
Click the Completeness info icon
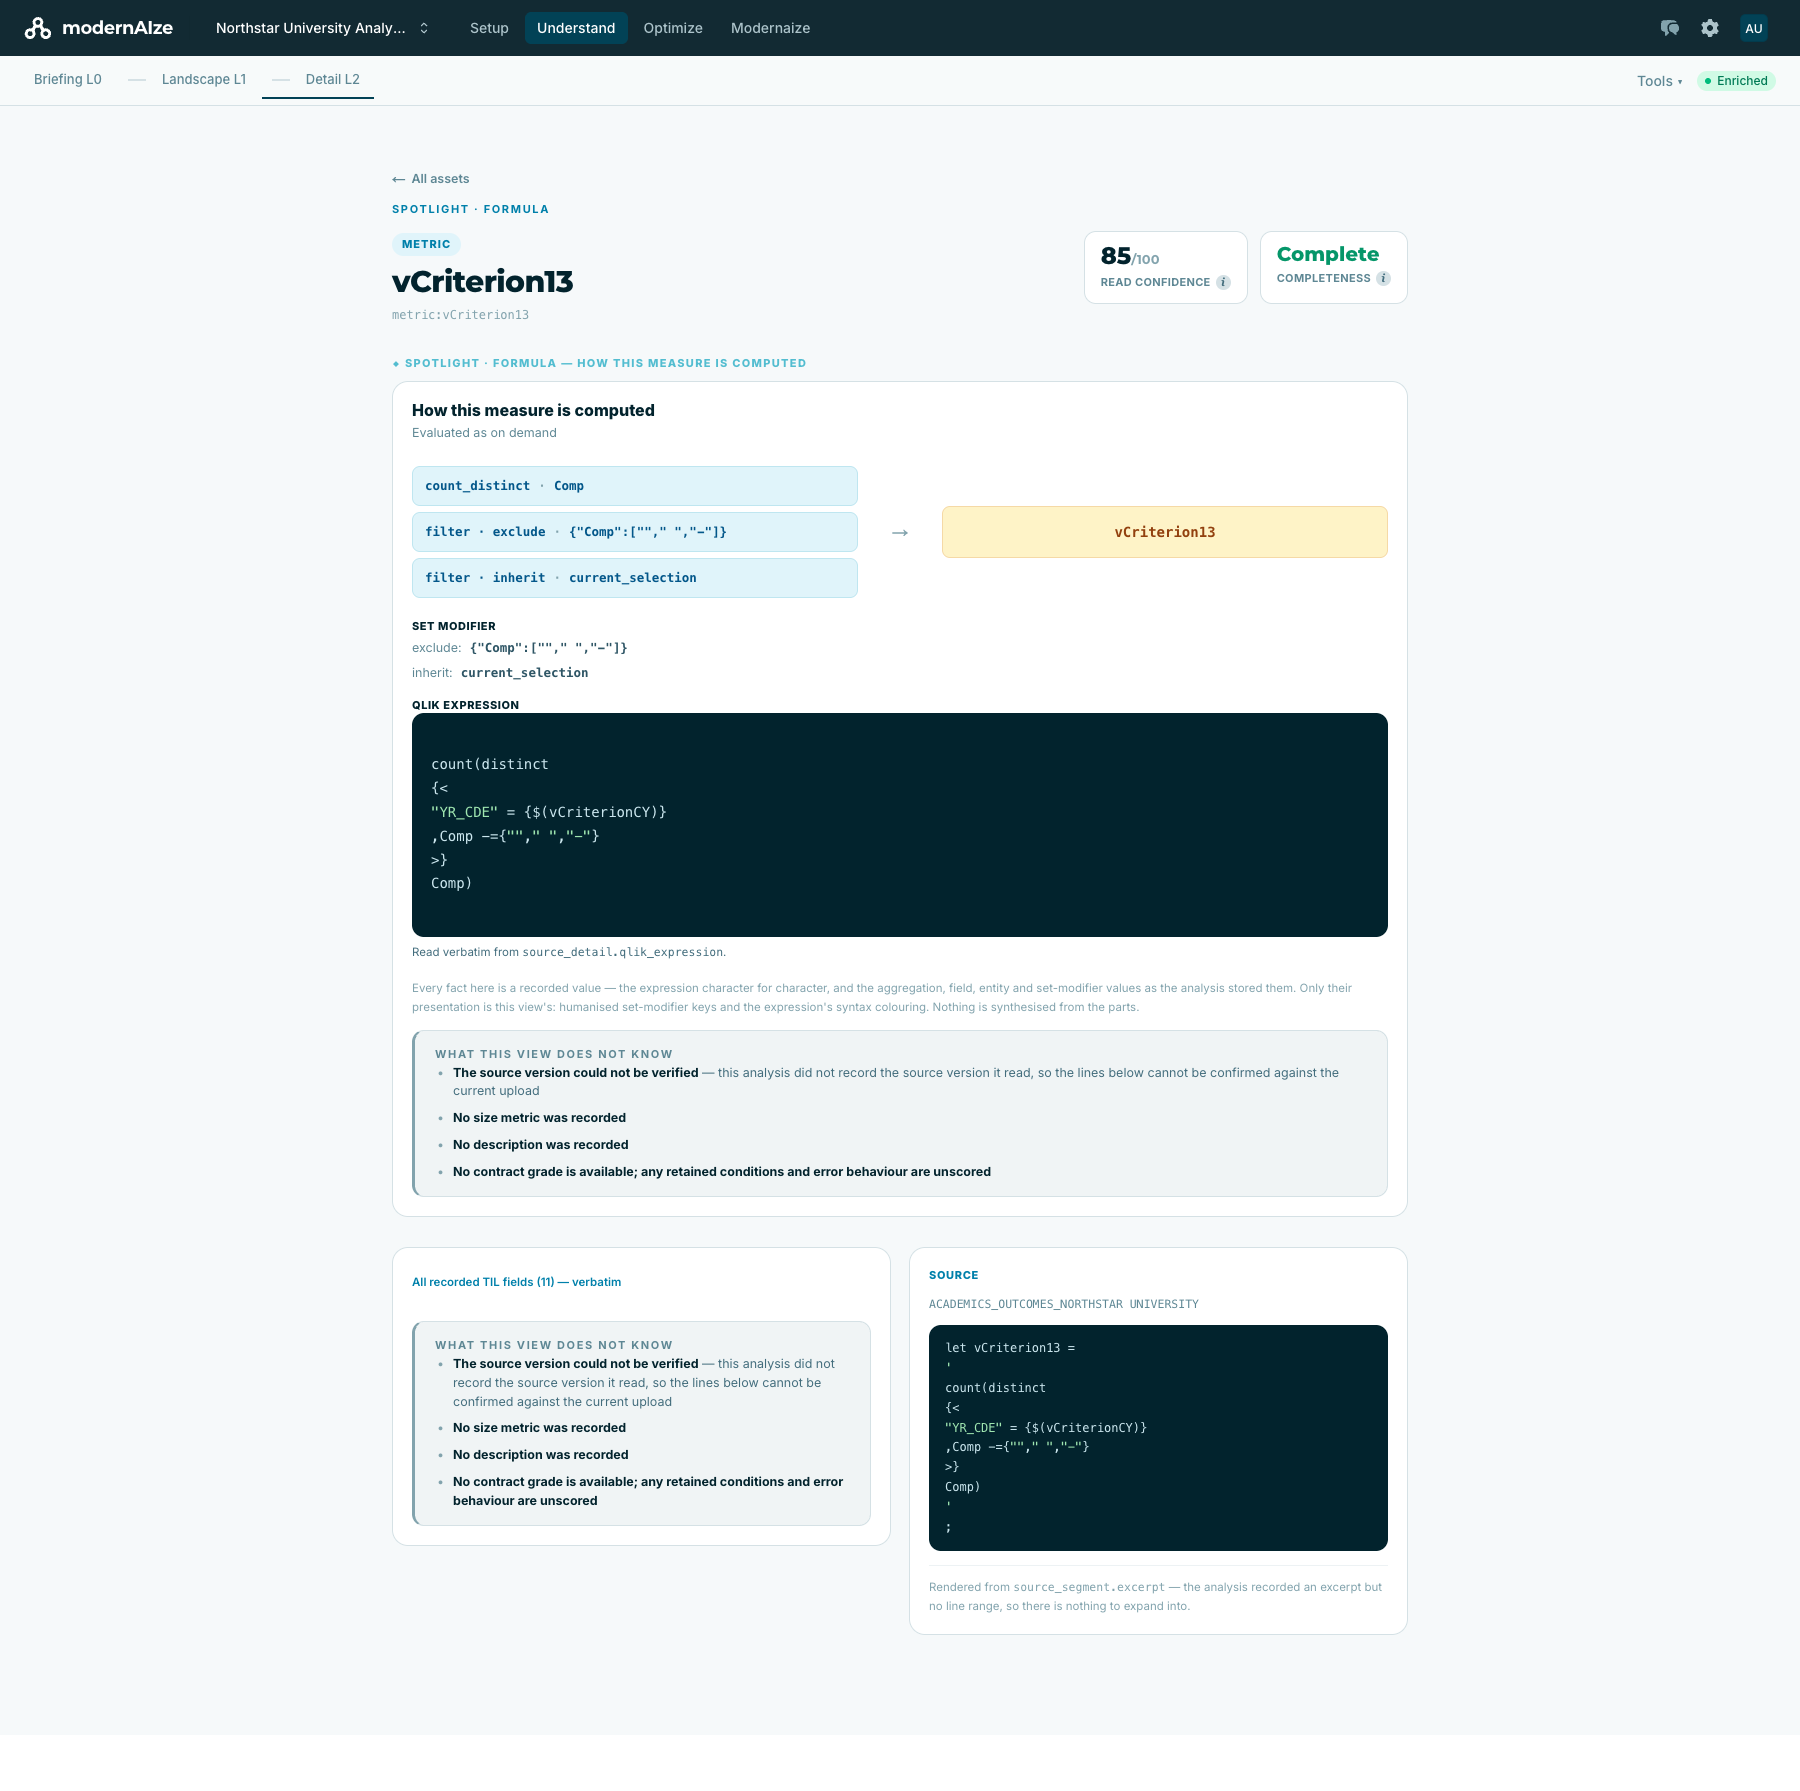pyautogui.click(x=1383, y=278)
